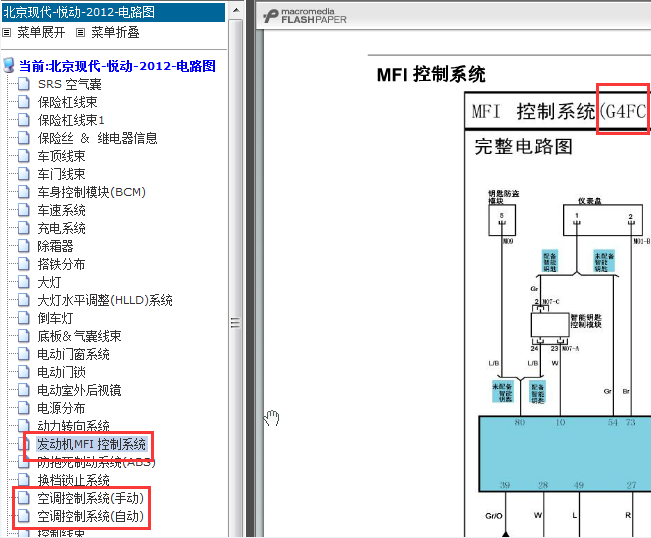The image size is (651, 538).
Task: Click the 菜单折叠 collapse-menu icon
Action: tap(81, 32)
